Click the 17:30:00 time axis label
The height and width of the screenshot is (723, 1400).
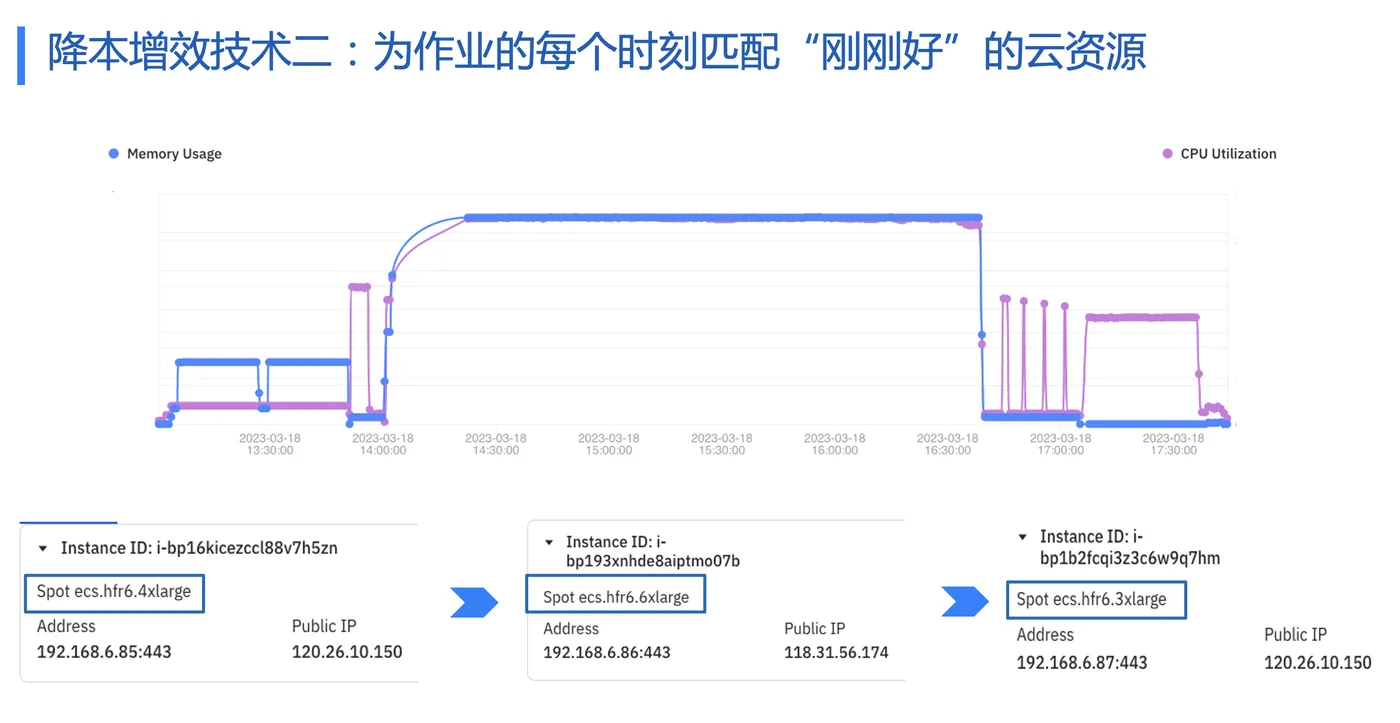click(x=1174, y=444)
